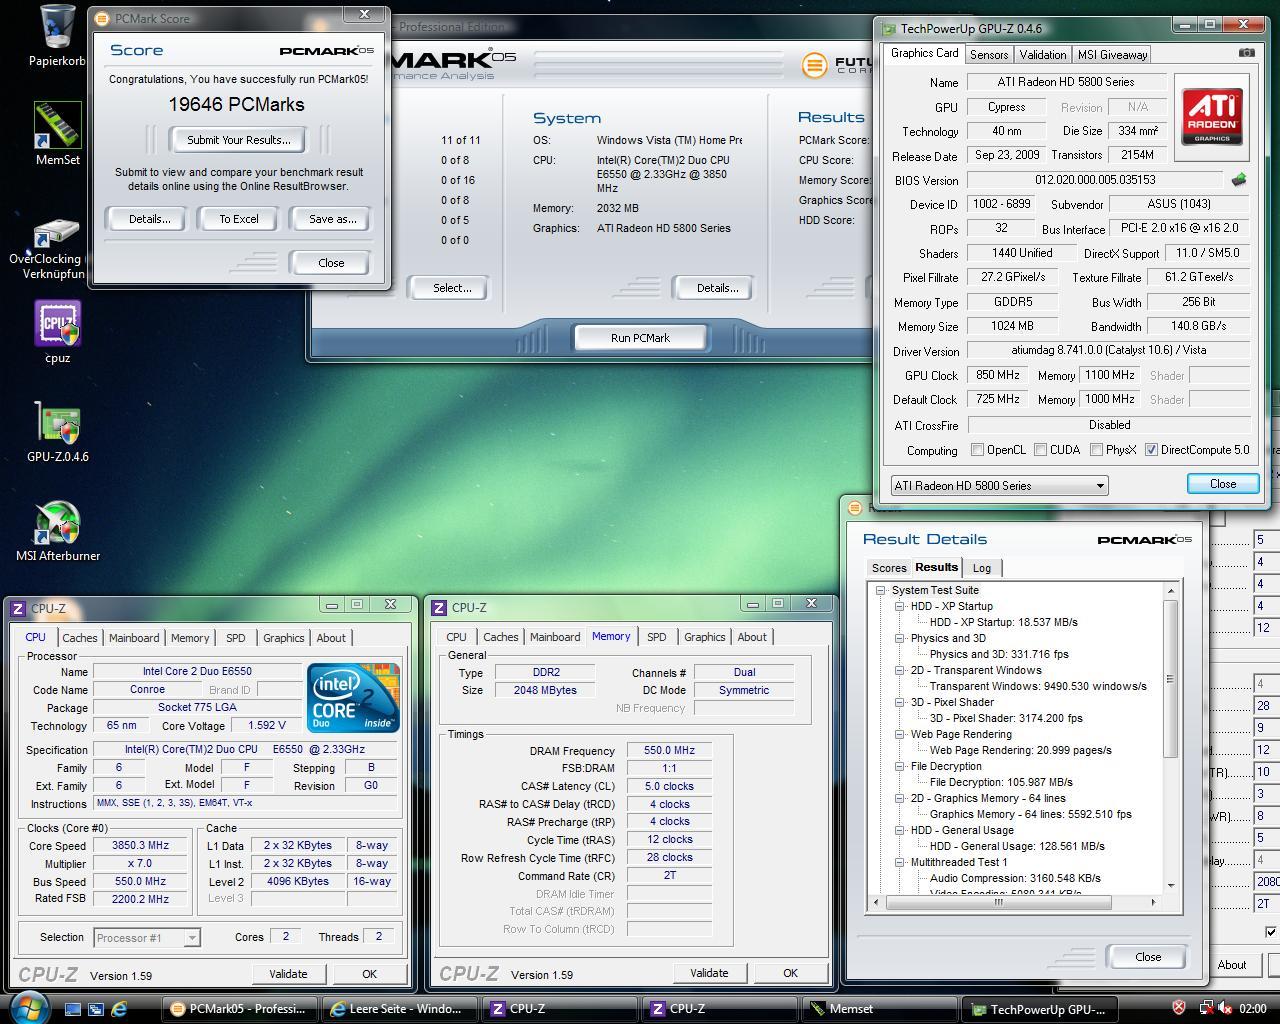Viewport: 1280px width, 1024px height.
Task: Open Caches tab in left CPU-Z window
Action: (80, 638)
